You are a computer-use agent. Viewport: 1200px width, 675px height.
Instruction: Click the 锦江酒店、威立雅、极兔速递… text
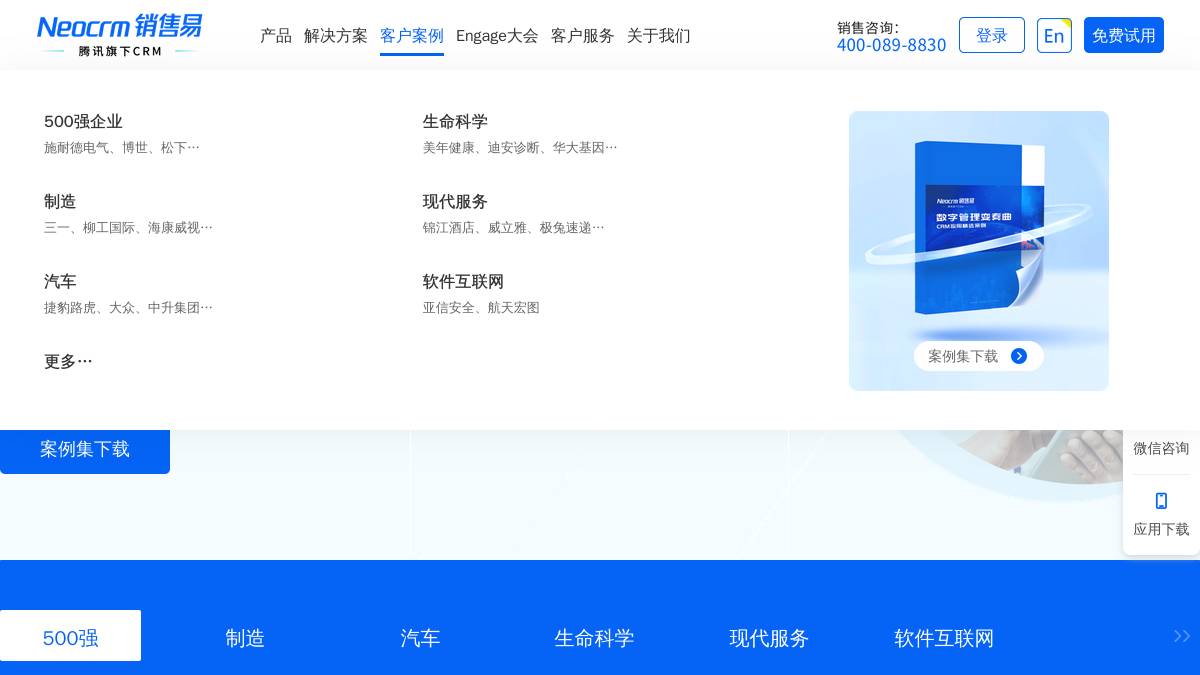point(514,227)
